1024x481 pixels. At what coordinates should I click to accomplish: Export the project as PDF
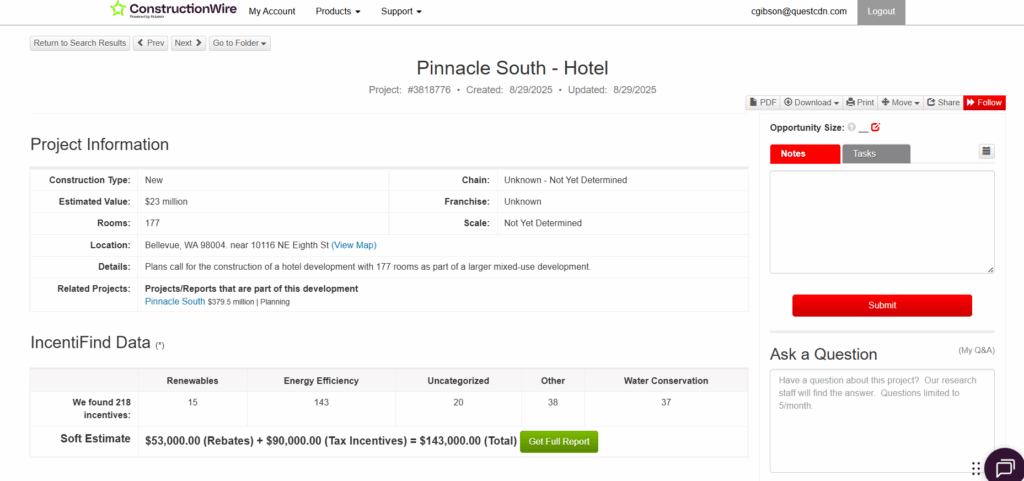point(762,102)
